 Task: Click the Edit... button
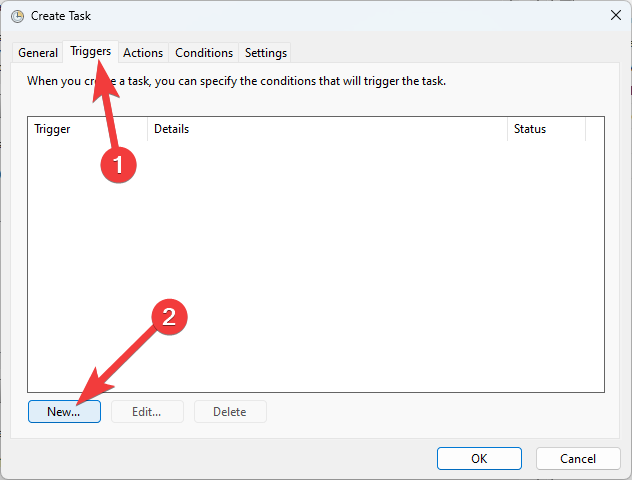tap(149, 411)
